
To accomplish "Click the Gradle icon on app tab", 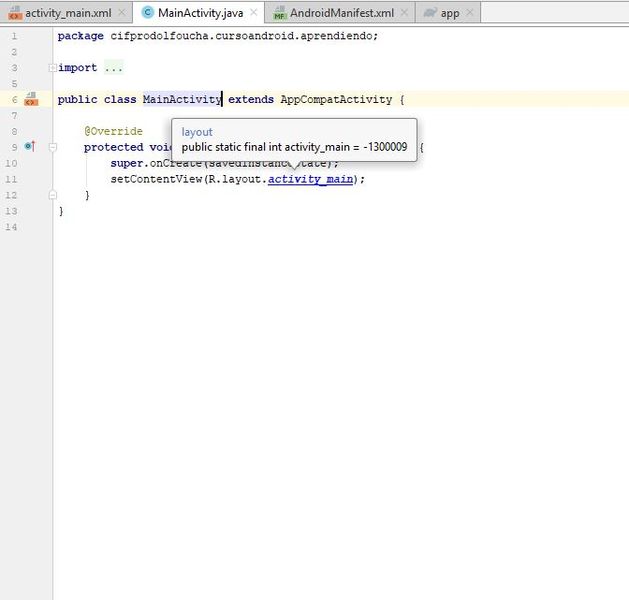I will pyautogui.click(x=430, y=13).
